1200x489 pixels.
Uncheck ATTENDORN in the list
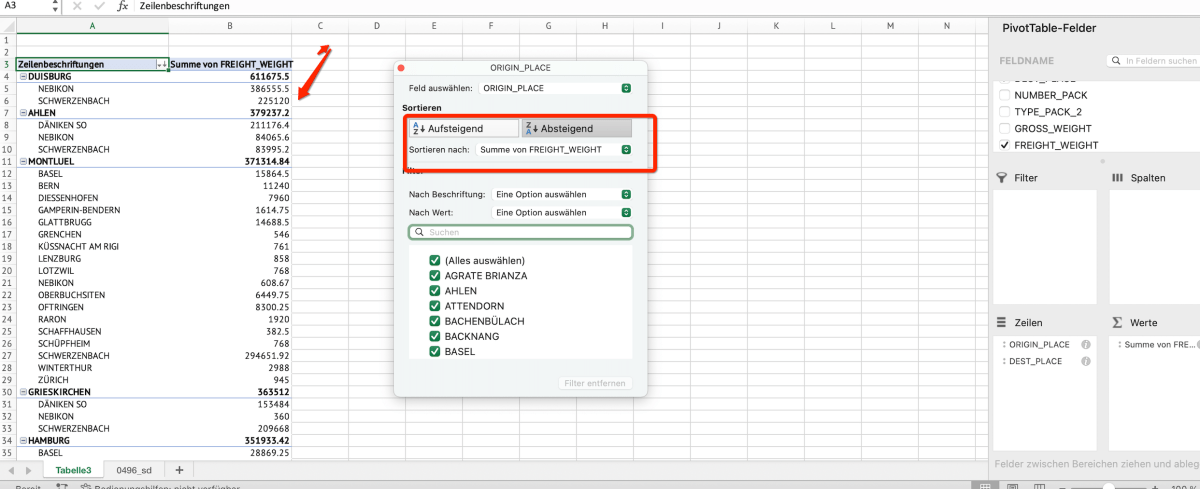[x=435, y=306]
